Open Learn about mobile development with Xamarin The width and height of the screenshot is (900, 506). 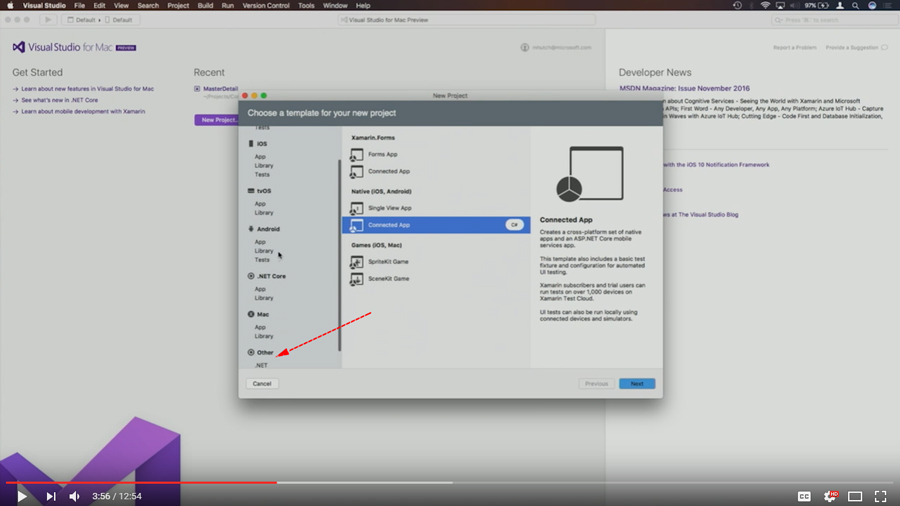83,111
